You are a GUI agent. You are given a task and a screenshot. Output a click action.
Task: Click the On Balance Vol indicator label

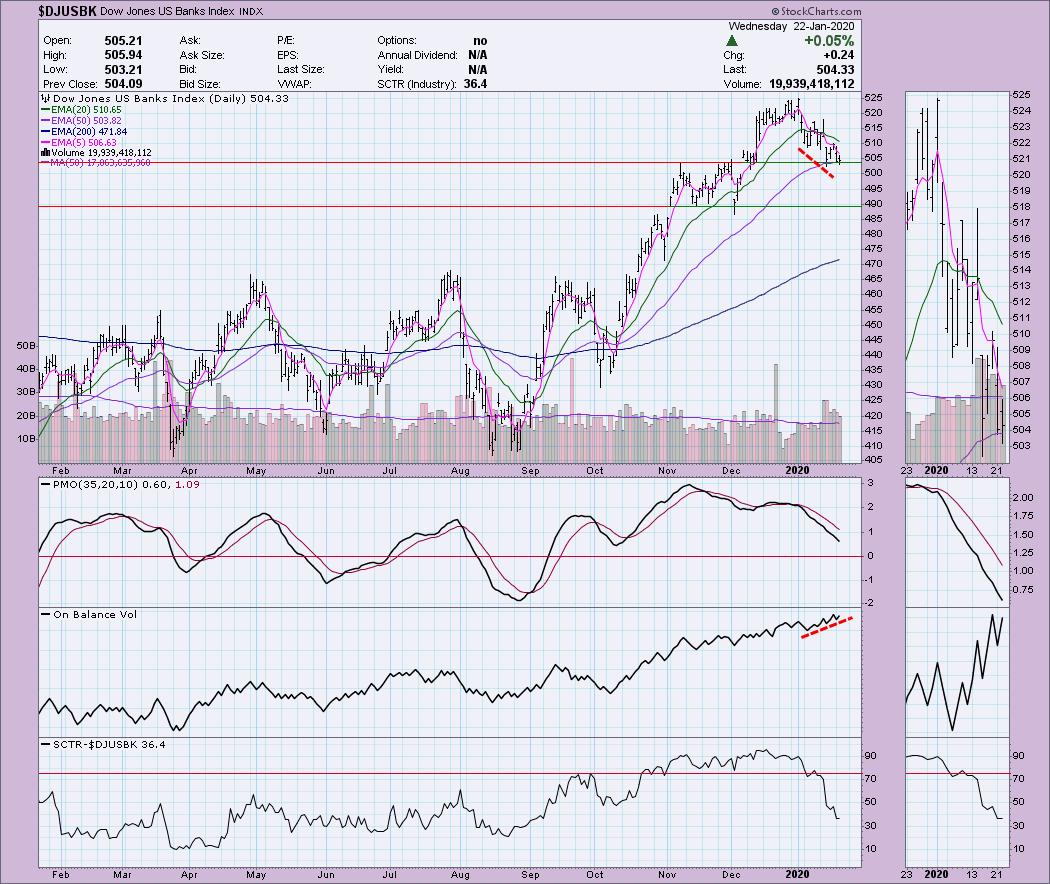point(89,614)
